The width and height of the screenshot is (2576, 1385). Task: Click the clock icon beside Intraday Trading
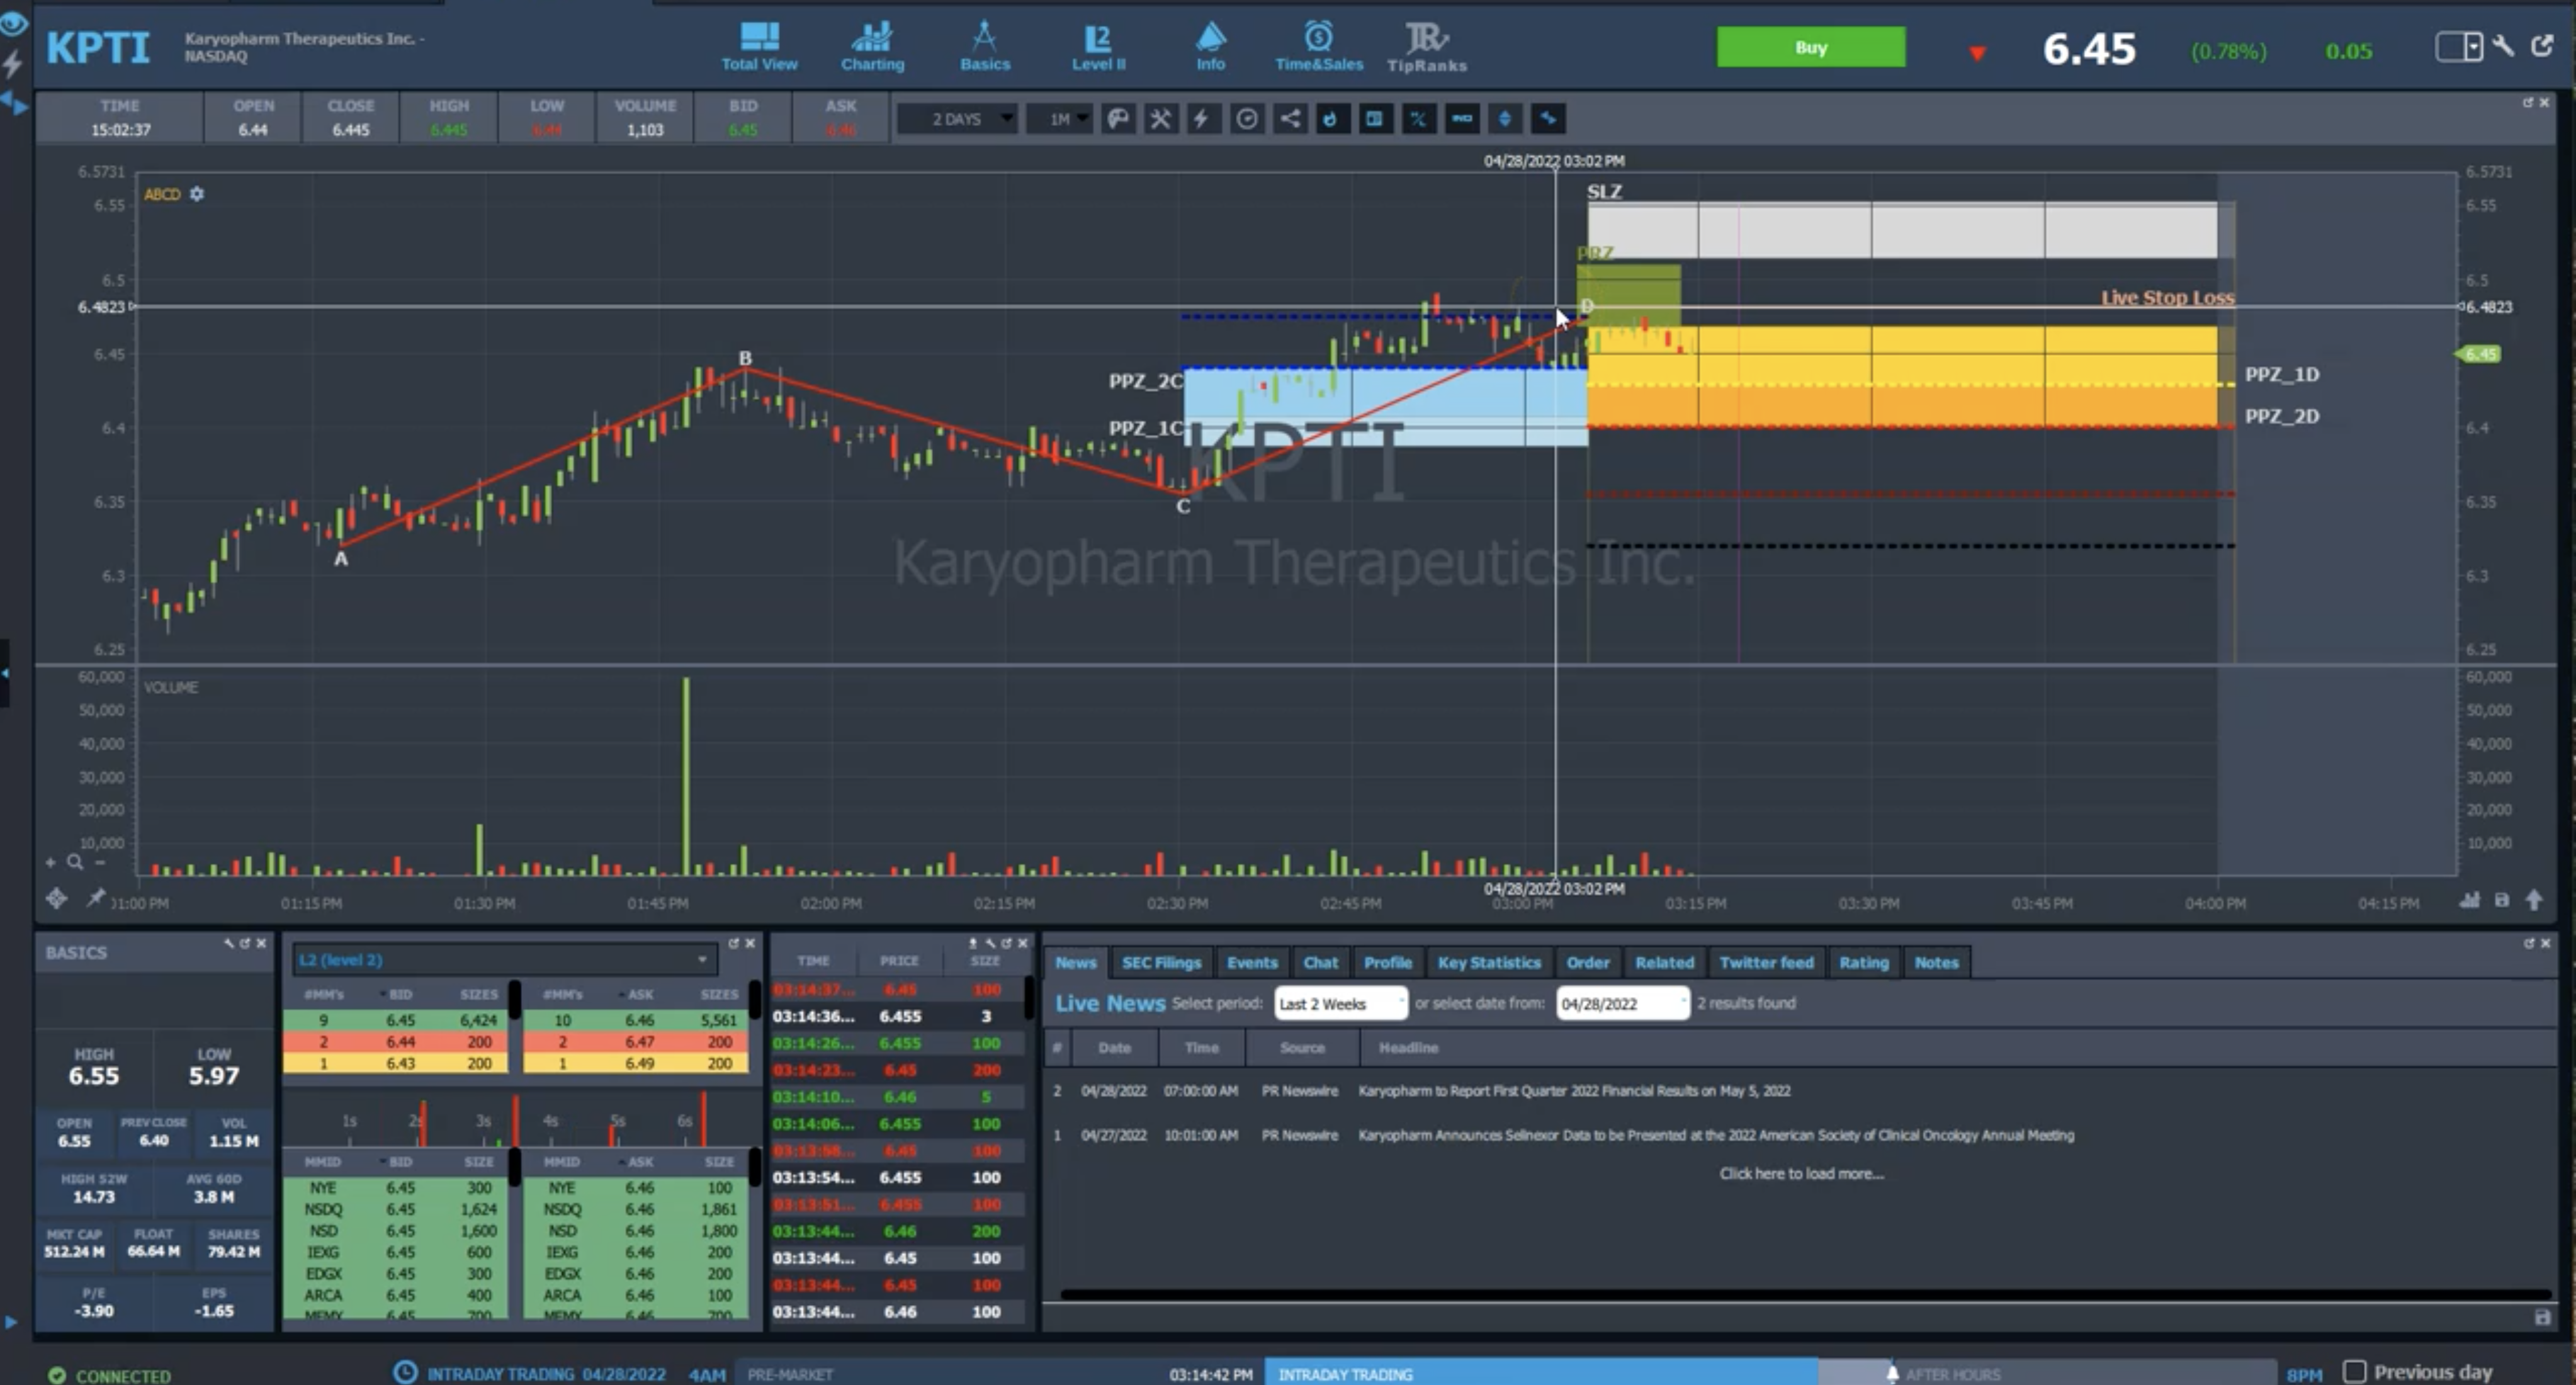(x=404, y=1372)
